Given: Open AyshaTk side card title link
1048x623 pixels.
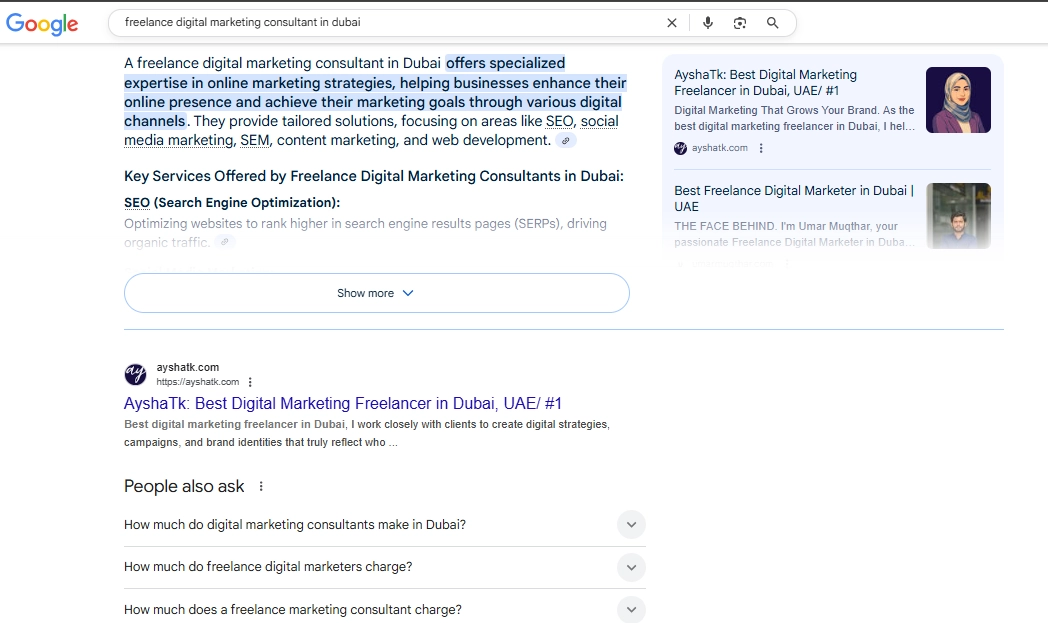Looking at the screenshot, I should [x=765, y=83].
